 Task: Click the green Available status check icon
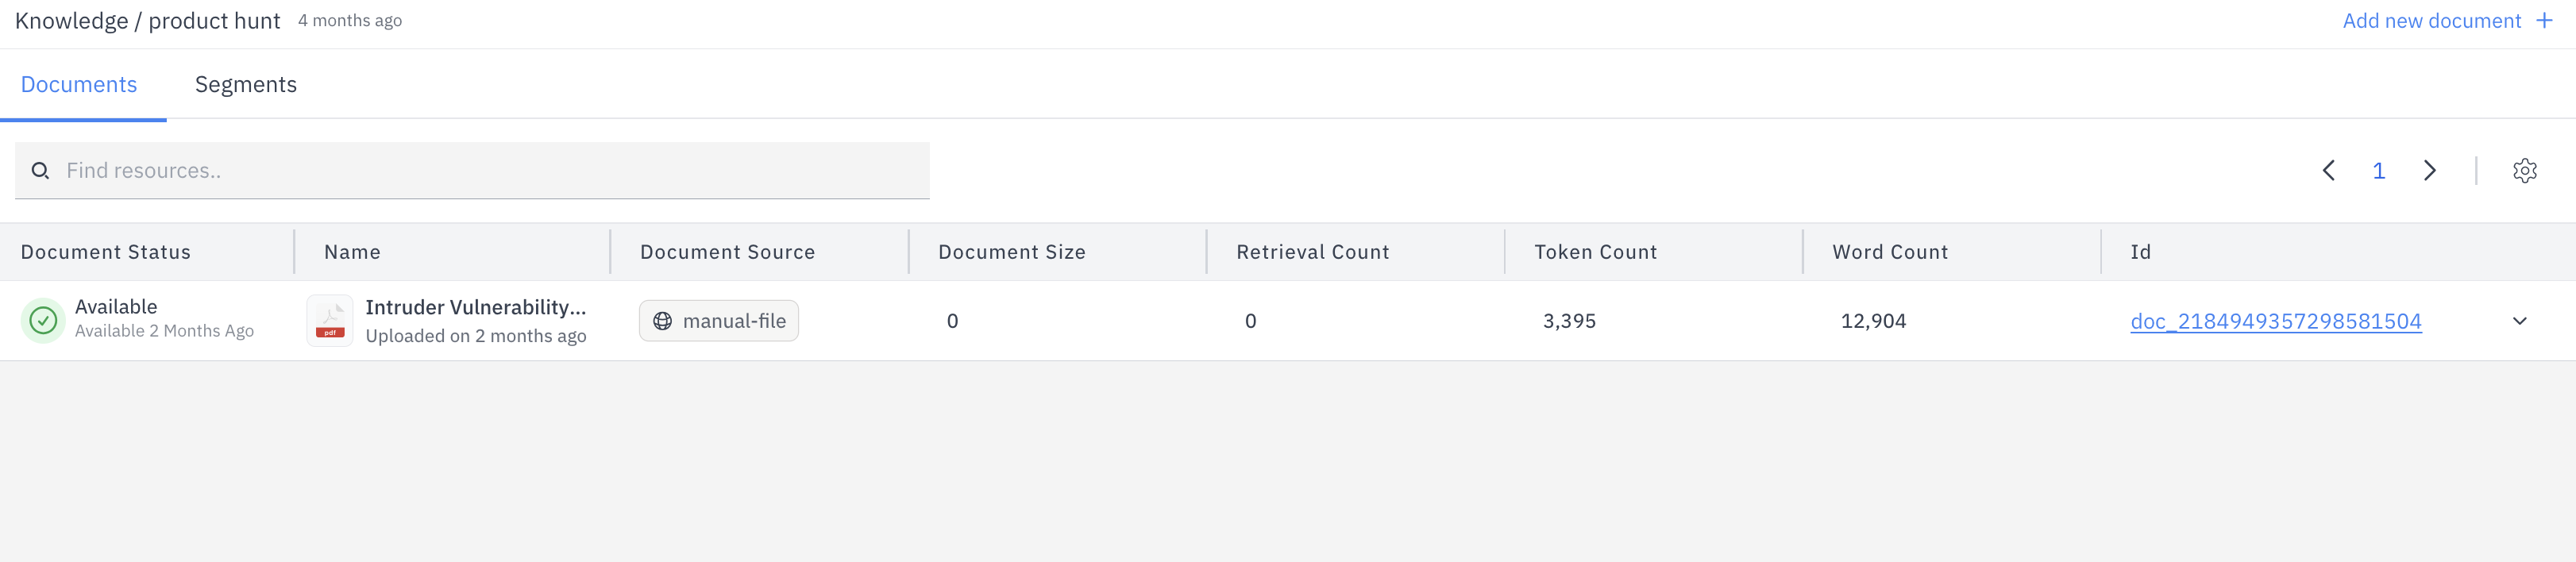(x=42, y=320)
